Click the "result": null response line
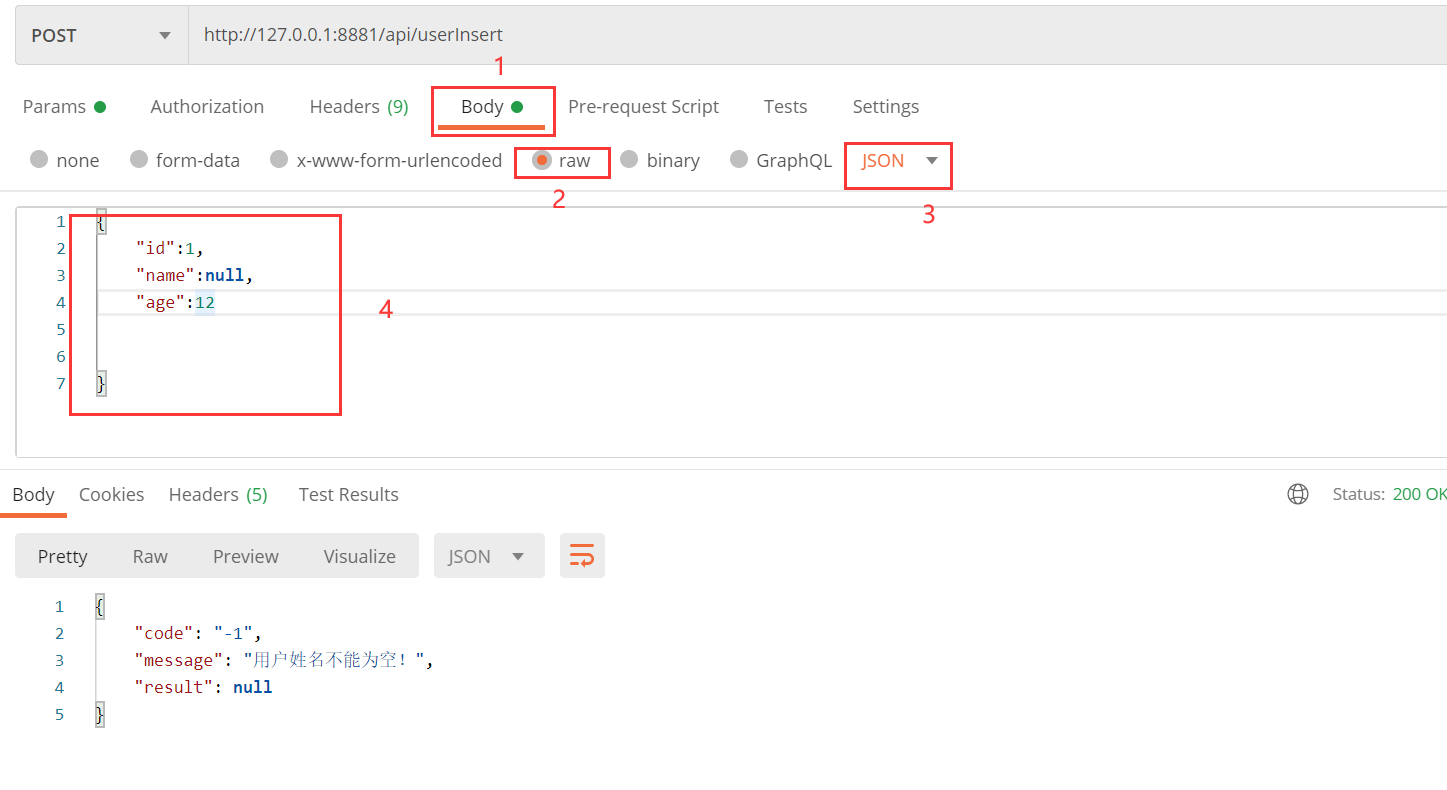Viewport: 1447px width, 790px height. 203,688
